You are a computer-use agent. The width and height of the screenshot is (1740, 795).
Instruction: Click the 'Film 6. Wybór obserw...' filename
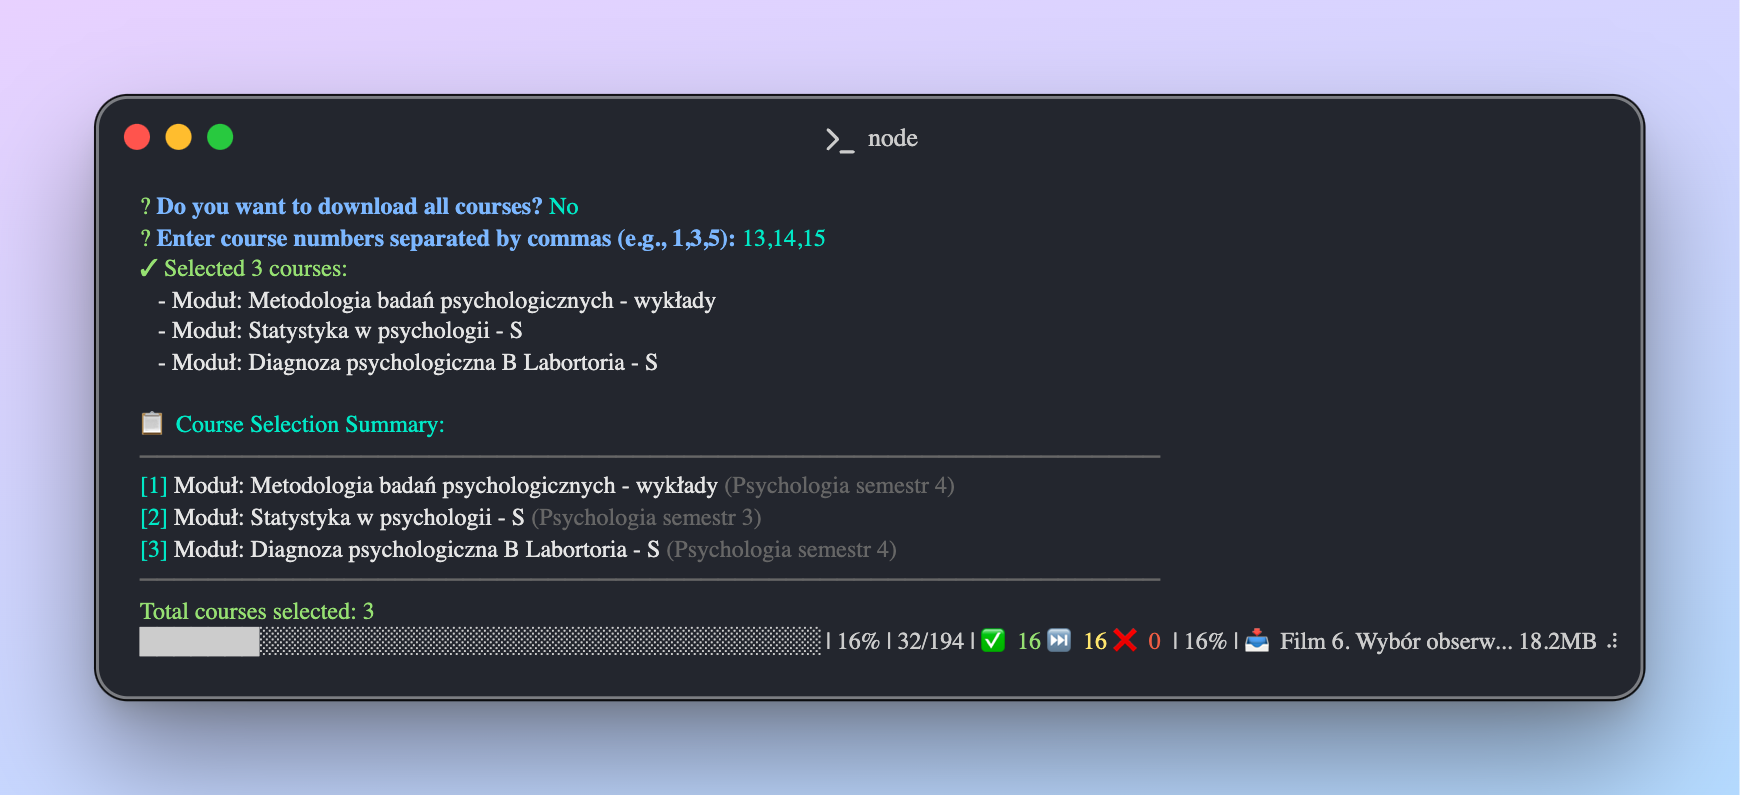coord(1396,641)
